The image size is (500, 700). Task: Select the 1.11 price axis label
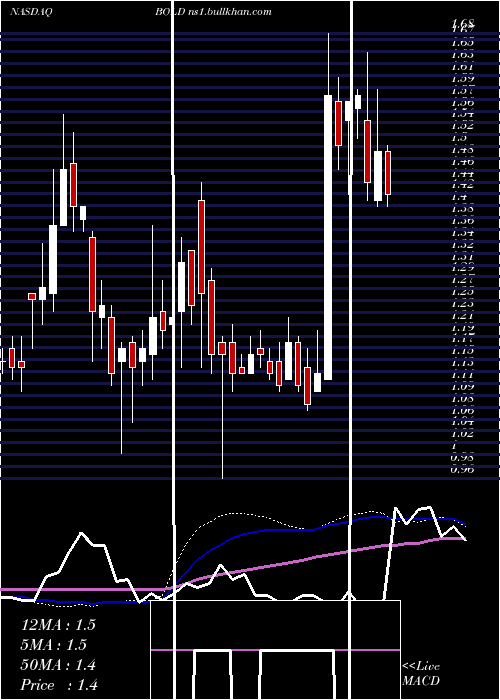pyautogui.click(x=462, y=375)
